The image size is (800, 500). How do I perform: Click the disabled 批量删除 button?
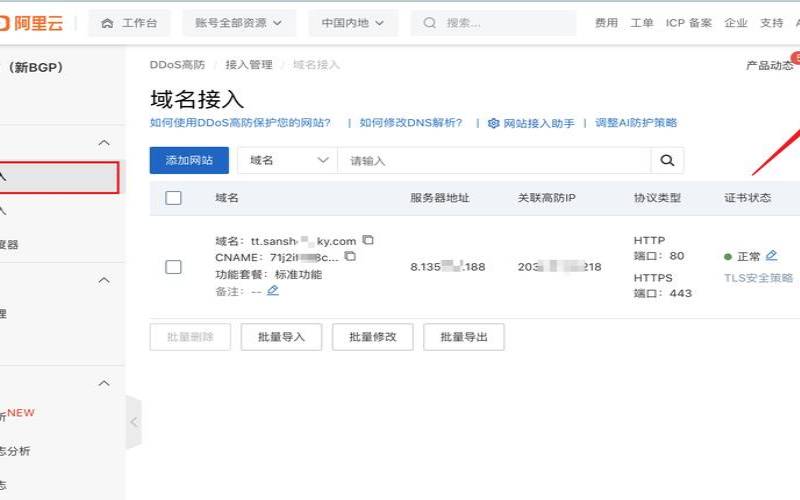[x=190, y=337]
